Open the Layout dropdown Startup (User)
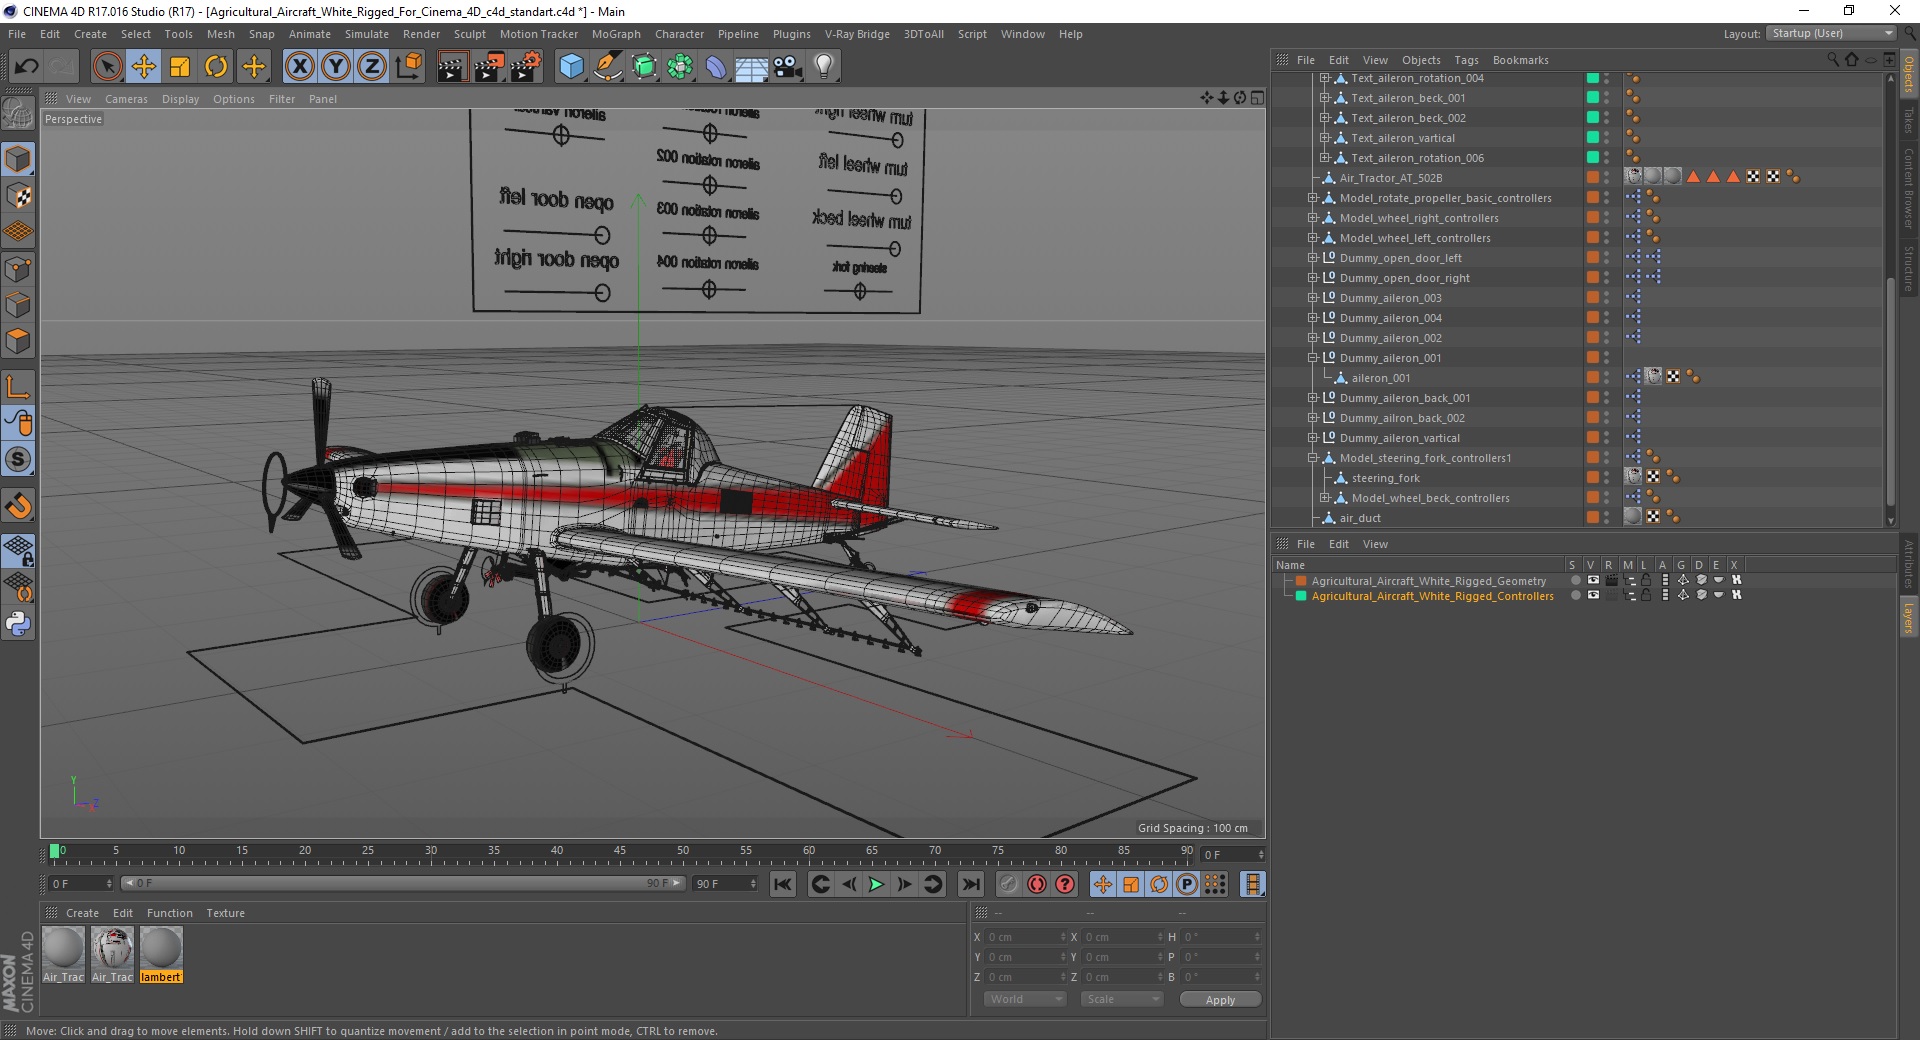Screen dimensions: 1920x1040 (1832, 33)
